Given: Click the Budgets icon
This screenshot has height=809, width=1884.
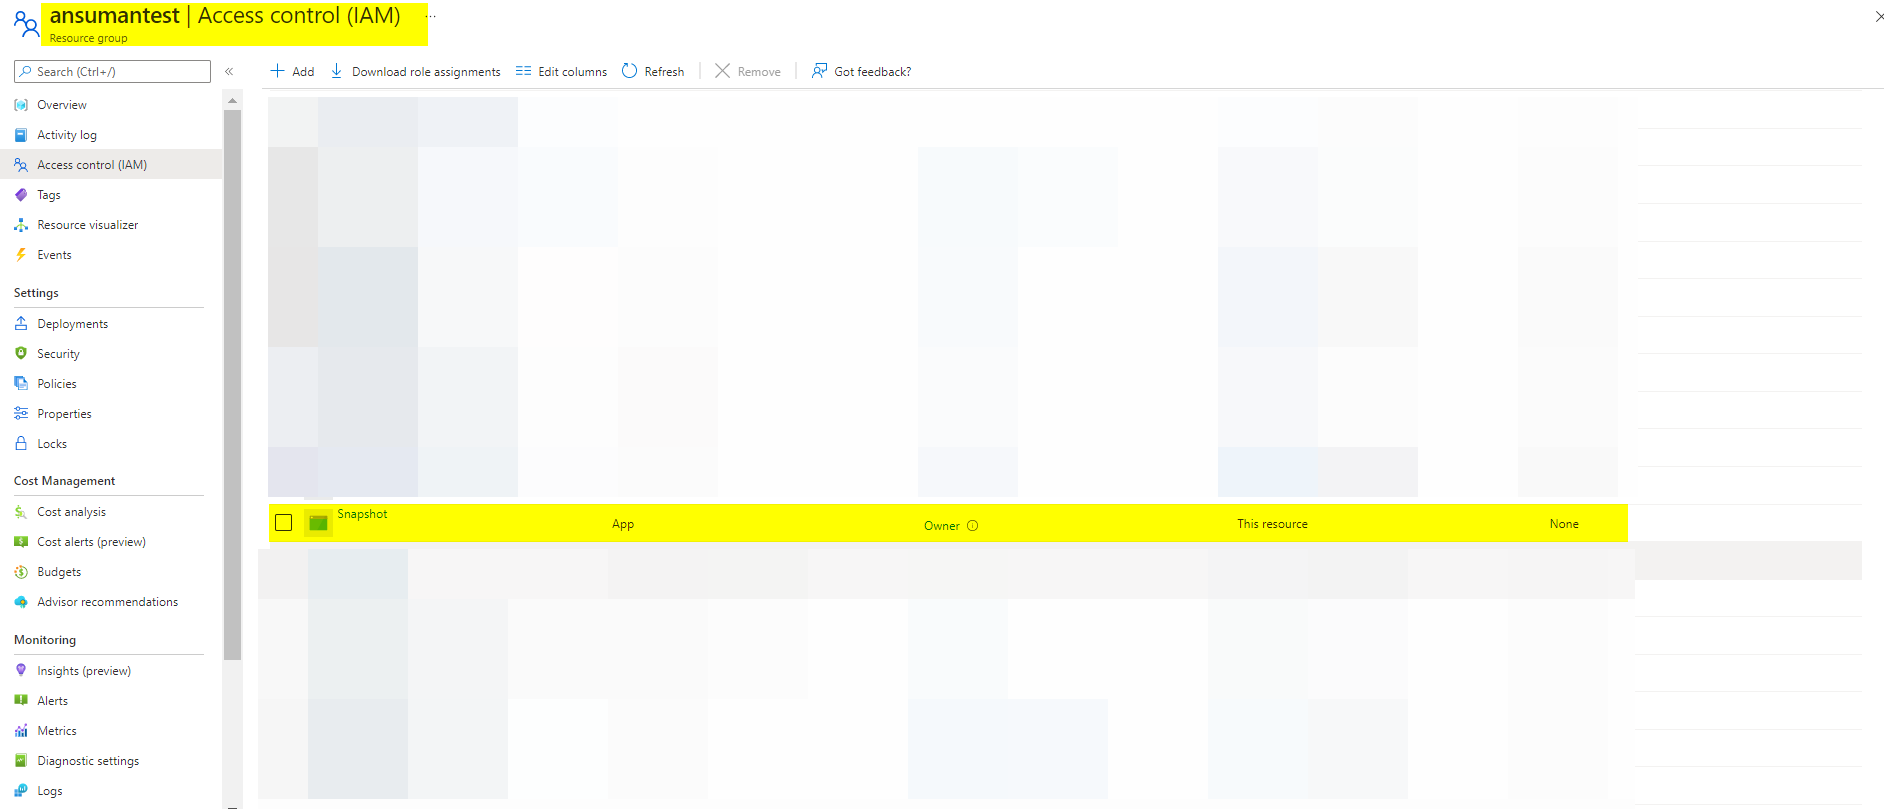Looking at the screenshot, I should coord(21,572).
